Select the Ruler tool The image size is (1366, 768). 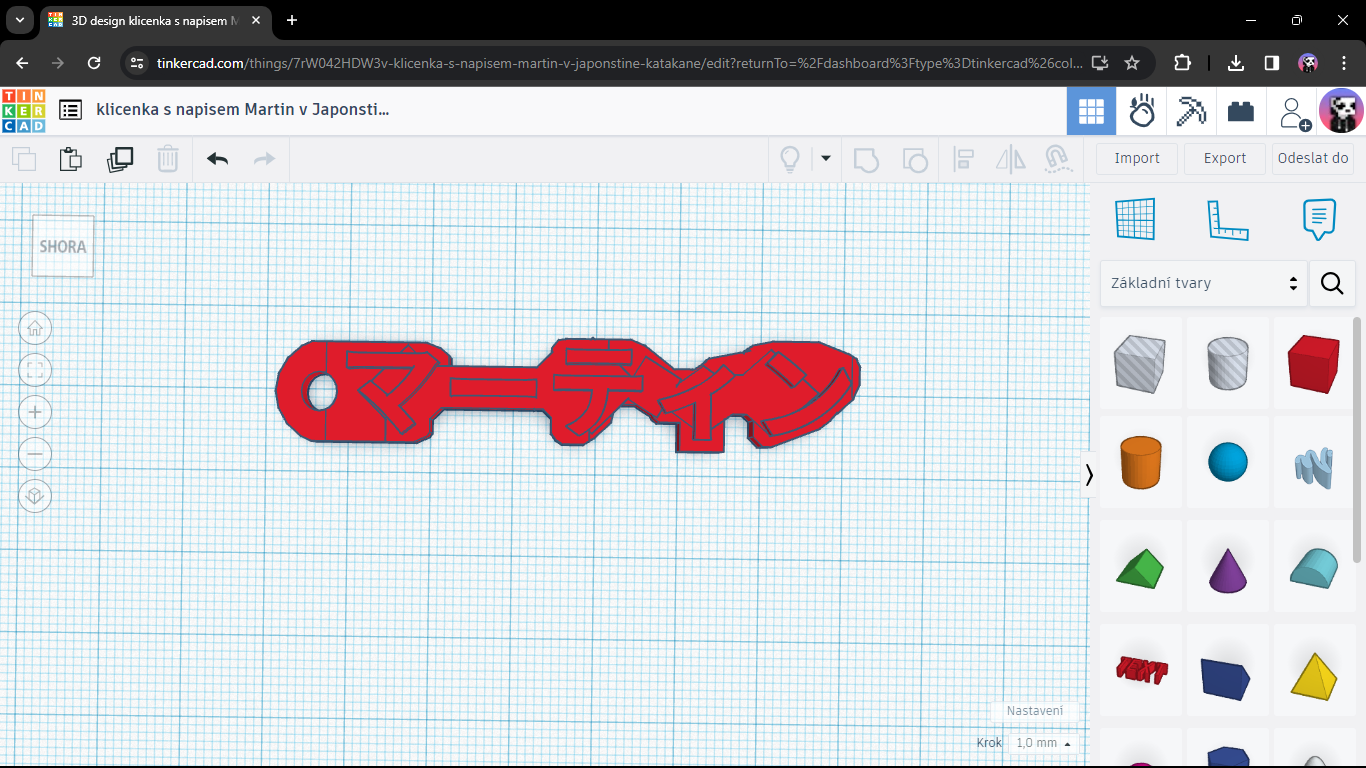click(1228, 220)
